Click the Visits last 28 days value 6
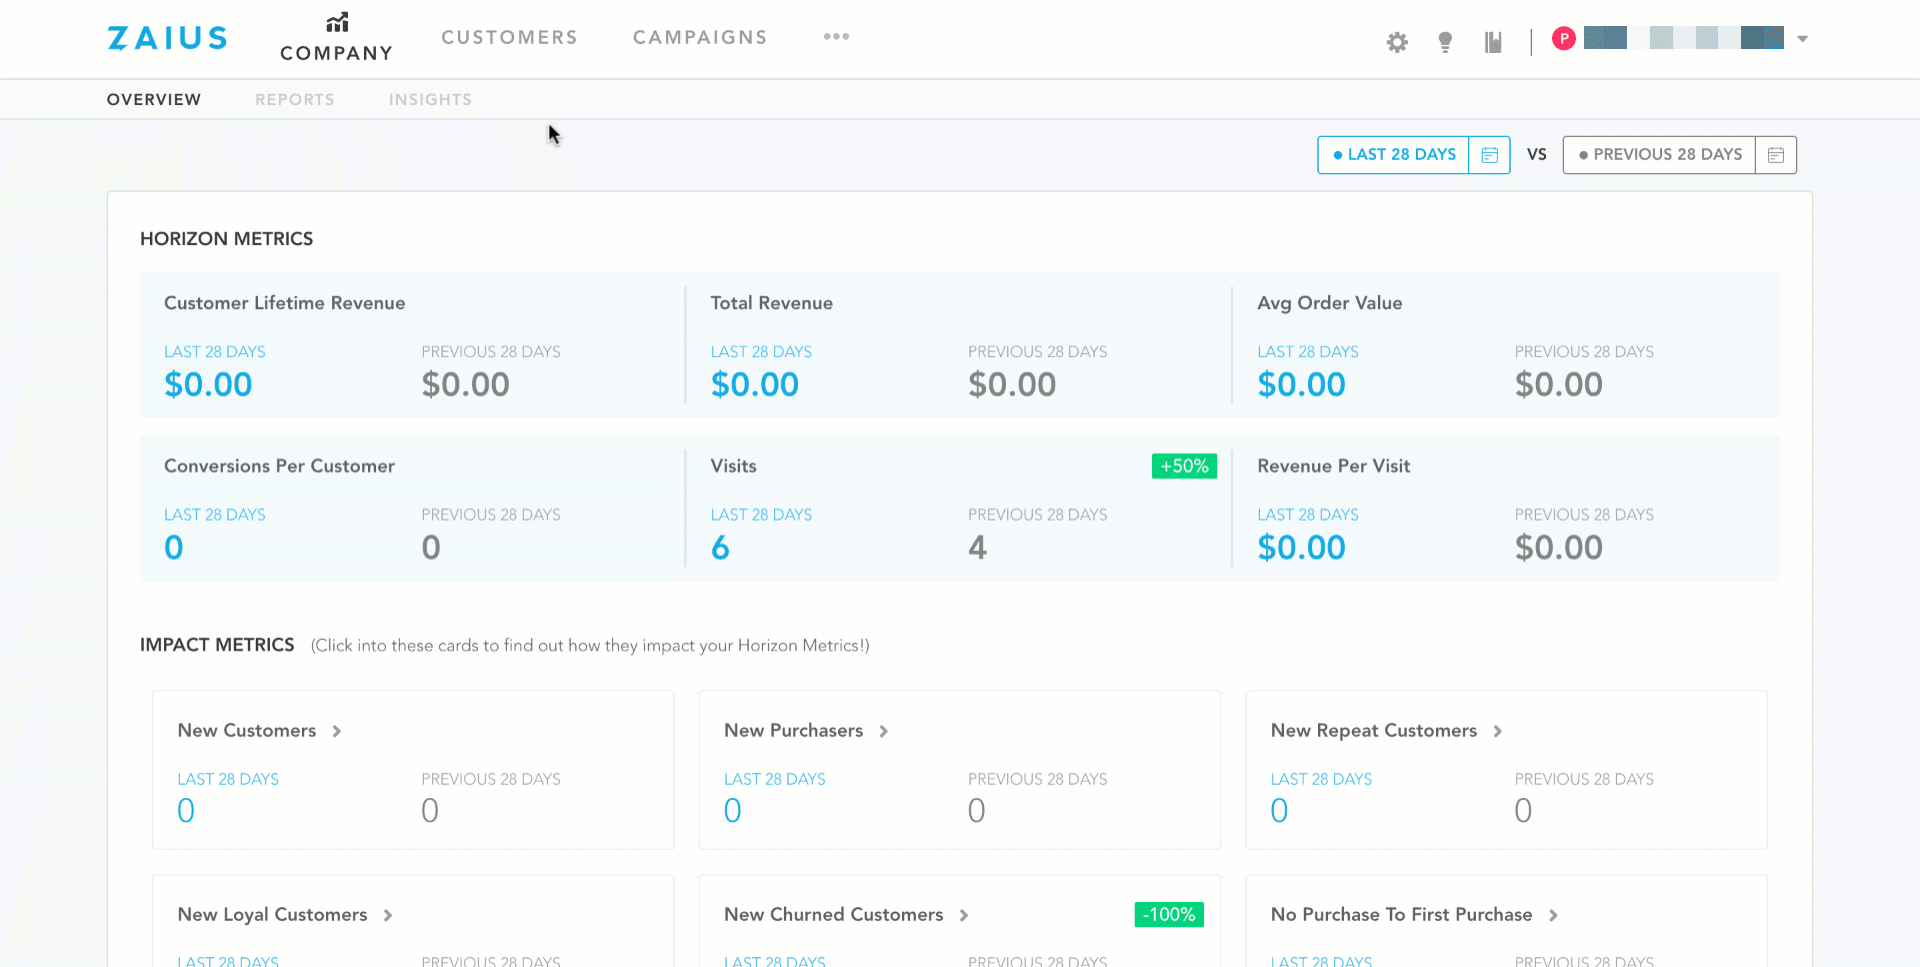The image size is (1920, 967). click(x=720, y=548)
